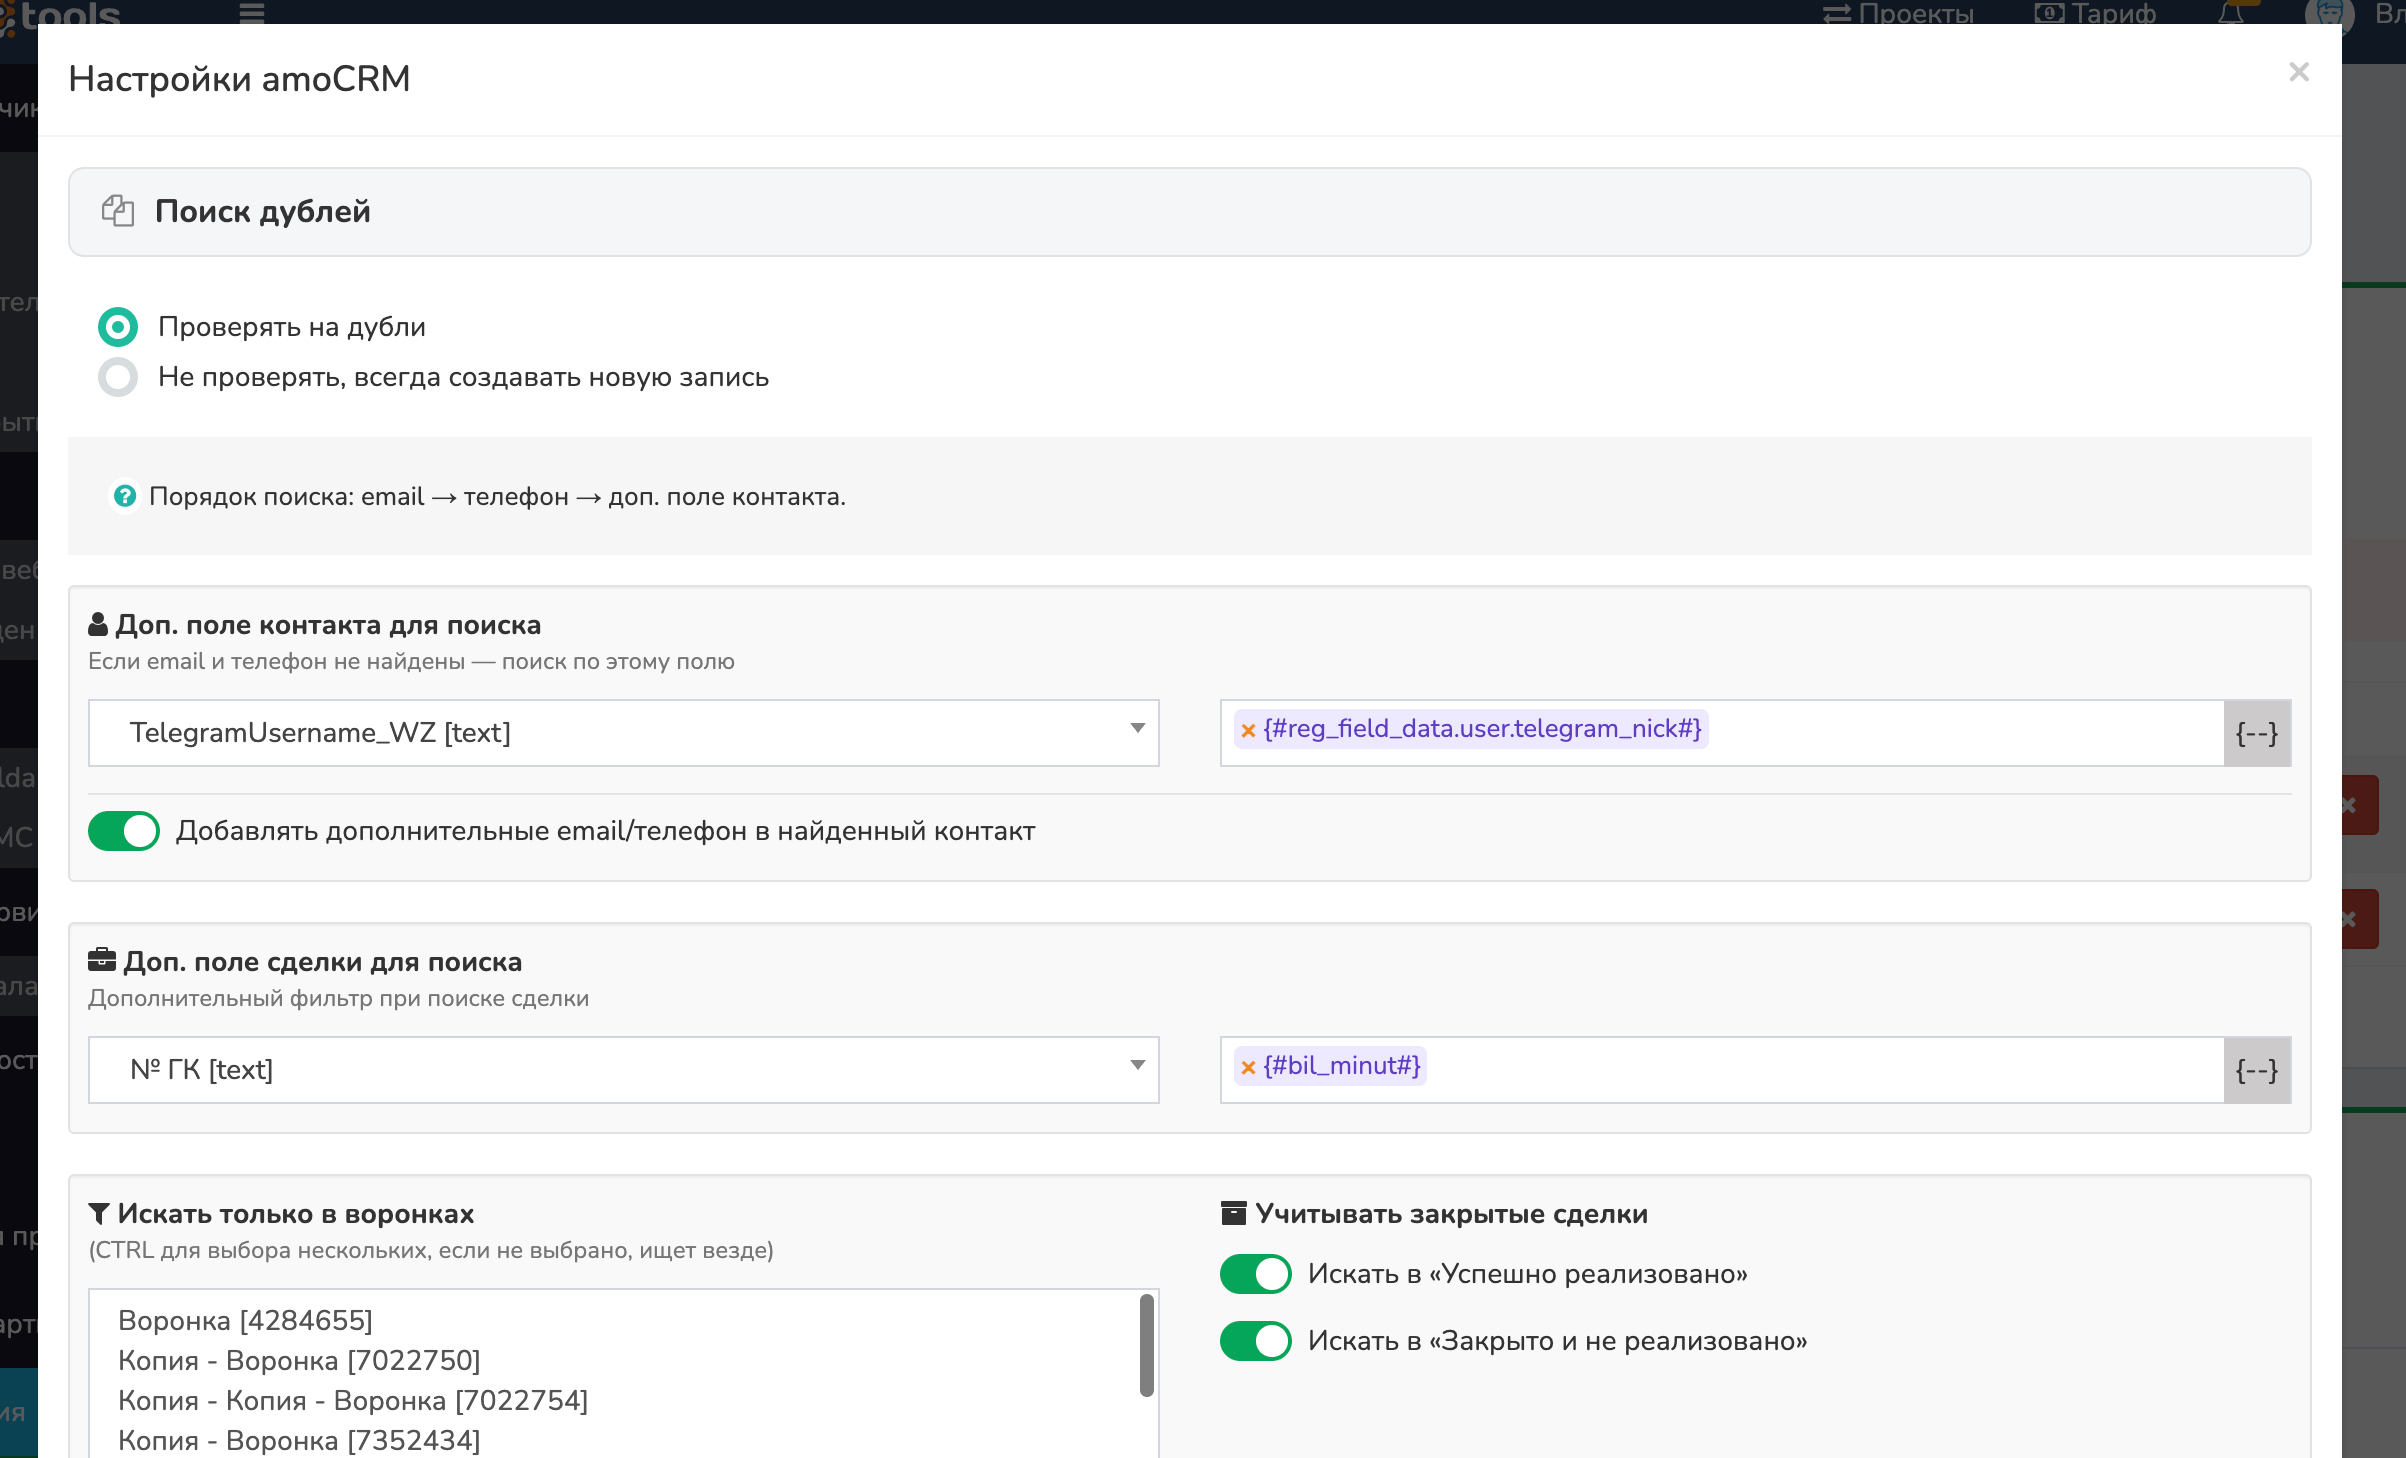Viewport: 2406px width, 1458px height.
Task: Open the № ГК deal field dropdown
Action: (623, 1070)
